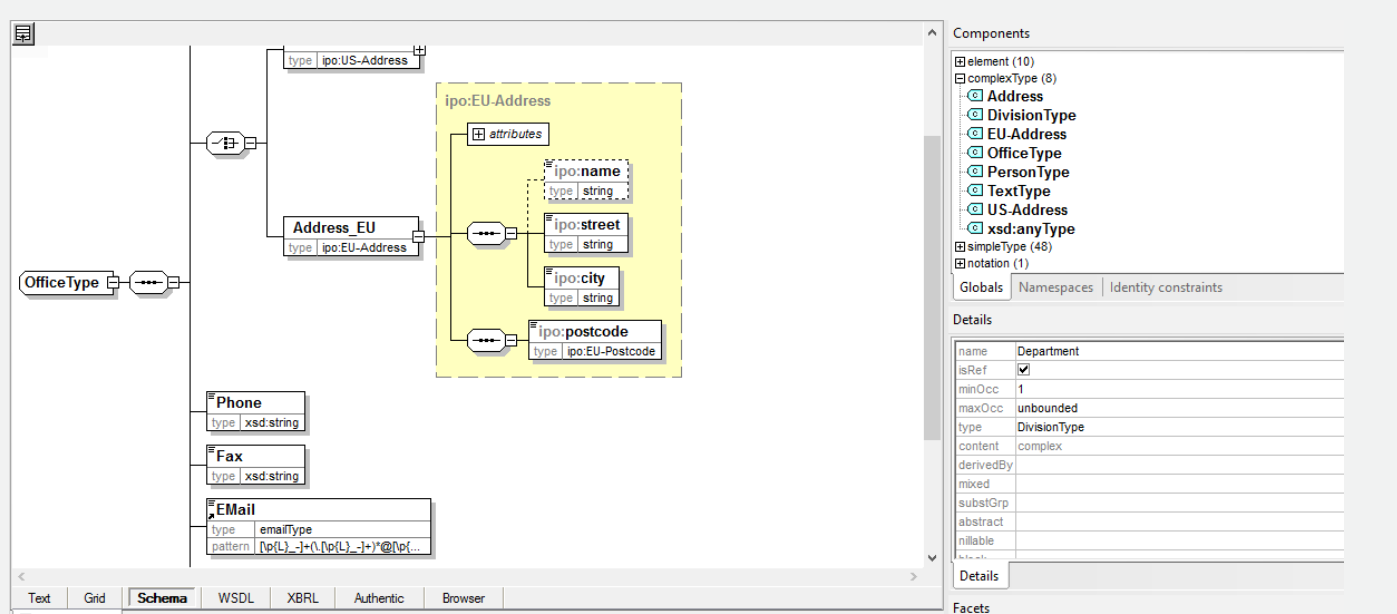Toggle the isRef checkbox
Screen dimensions: 1397x614
(x=1023, y=370)
